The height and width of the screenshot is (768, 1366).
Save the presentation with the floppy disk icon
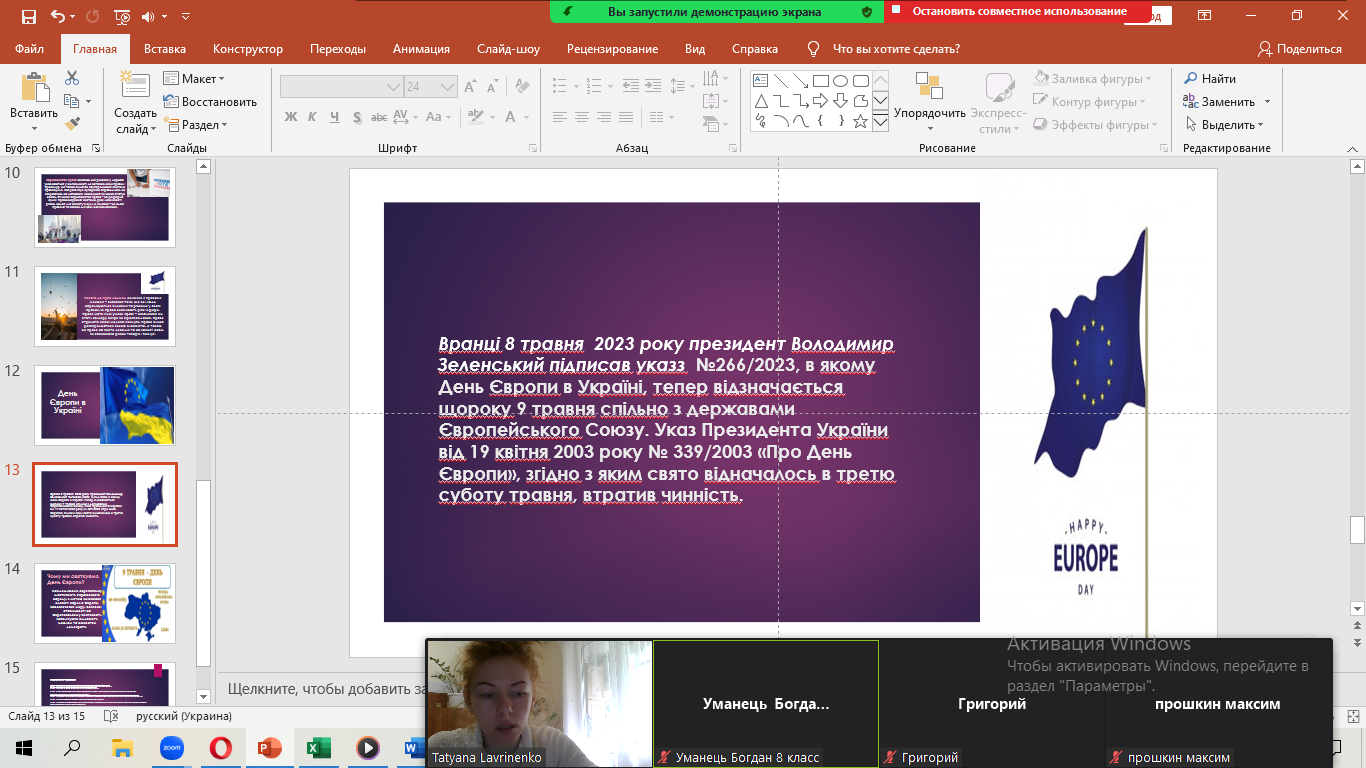click(27, 16)
